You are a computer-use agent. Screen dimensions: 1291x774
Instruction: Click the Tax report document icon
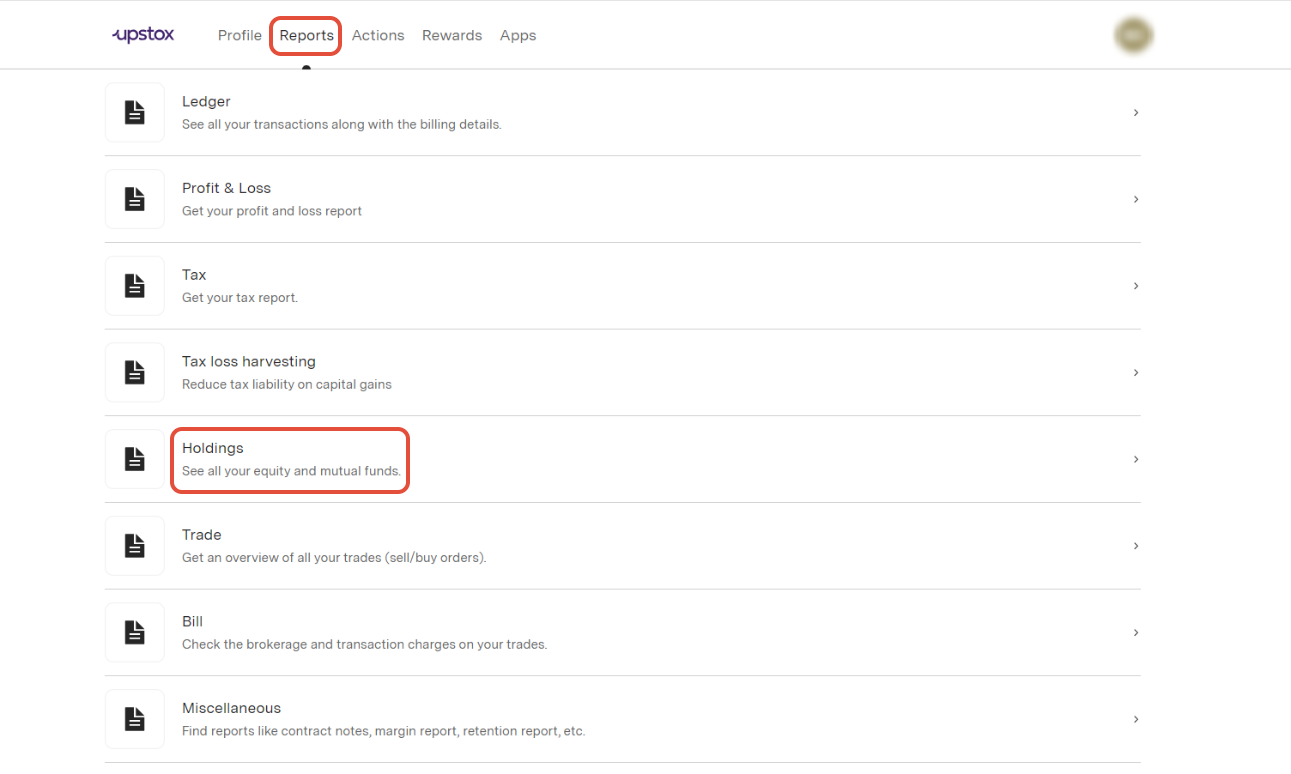[135, 286]
